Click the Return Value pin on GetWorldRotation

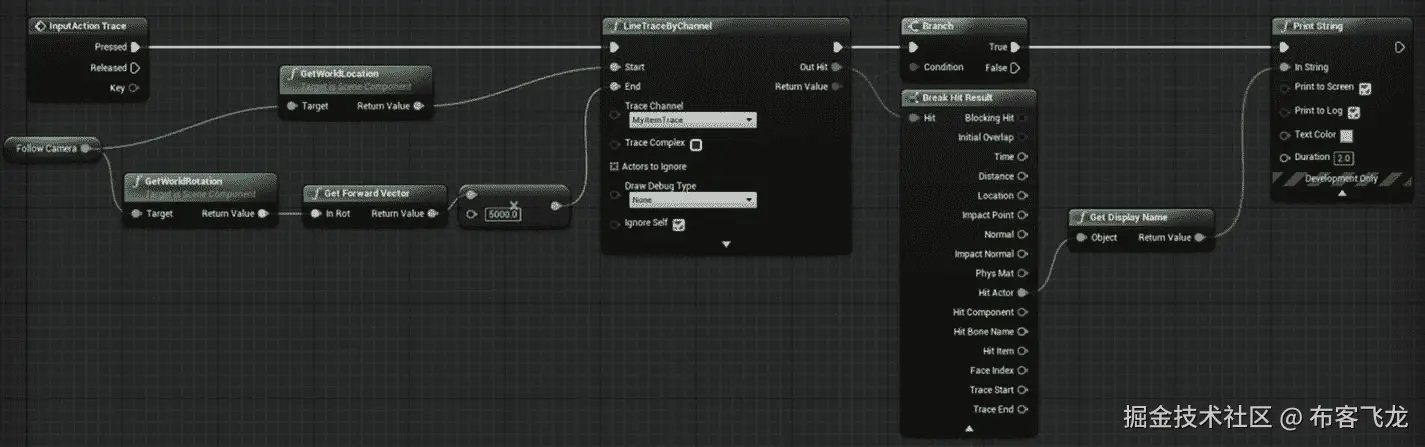click(262, 213)
